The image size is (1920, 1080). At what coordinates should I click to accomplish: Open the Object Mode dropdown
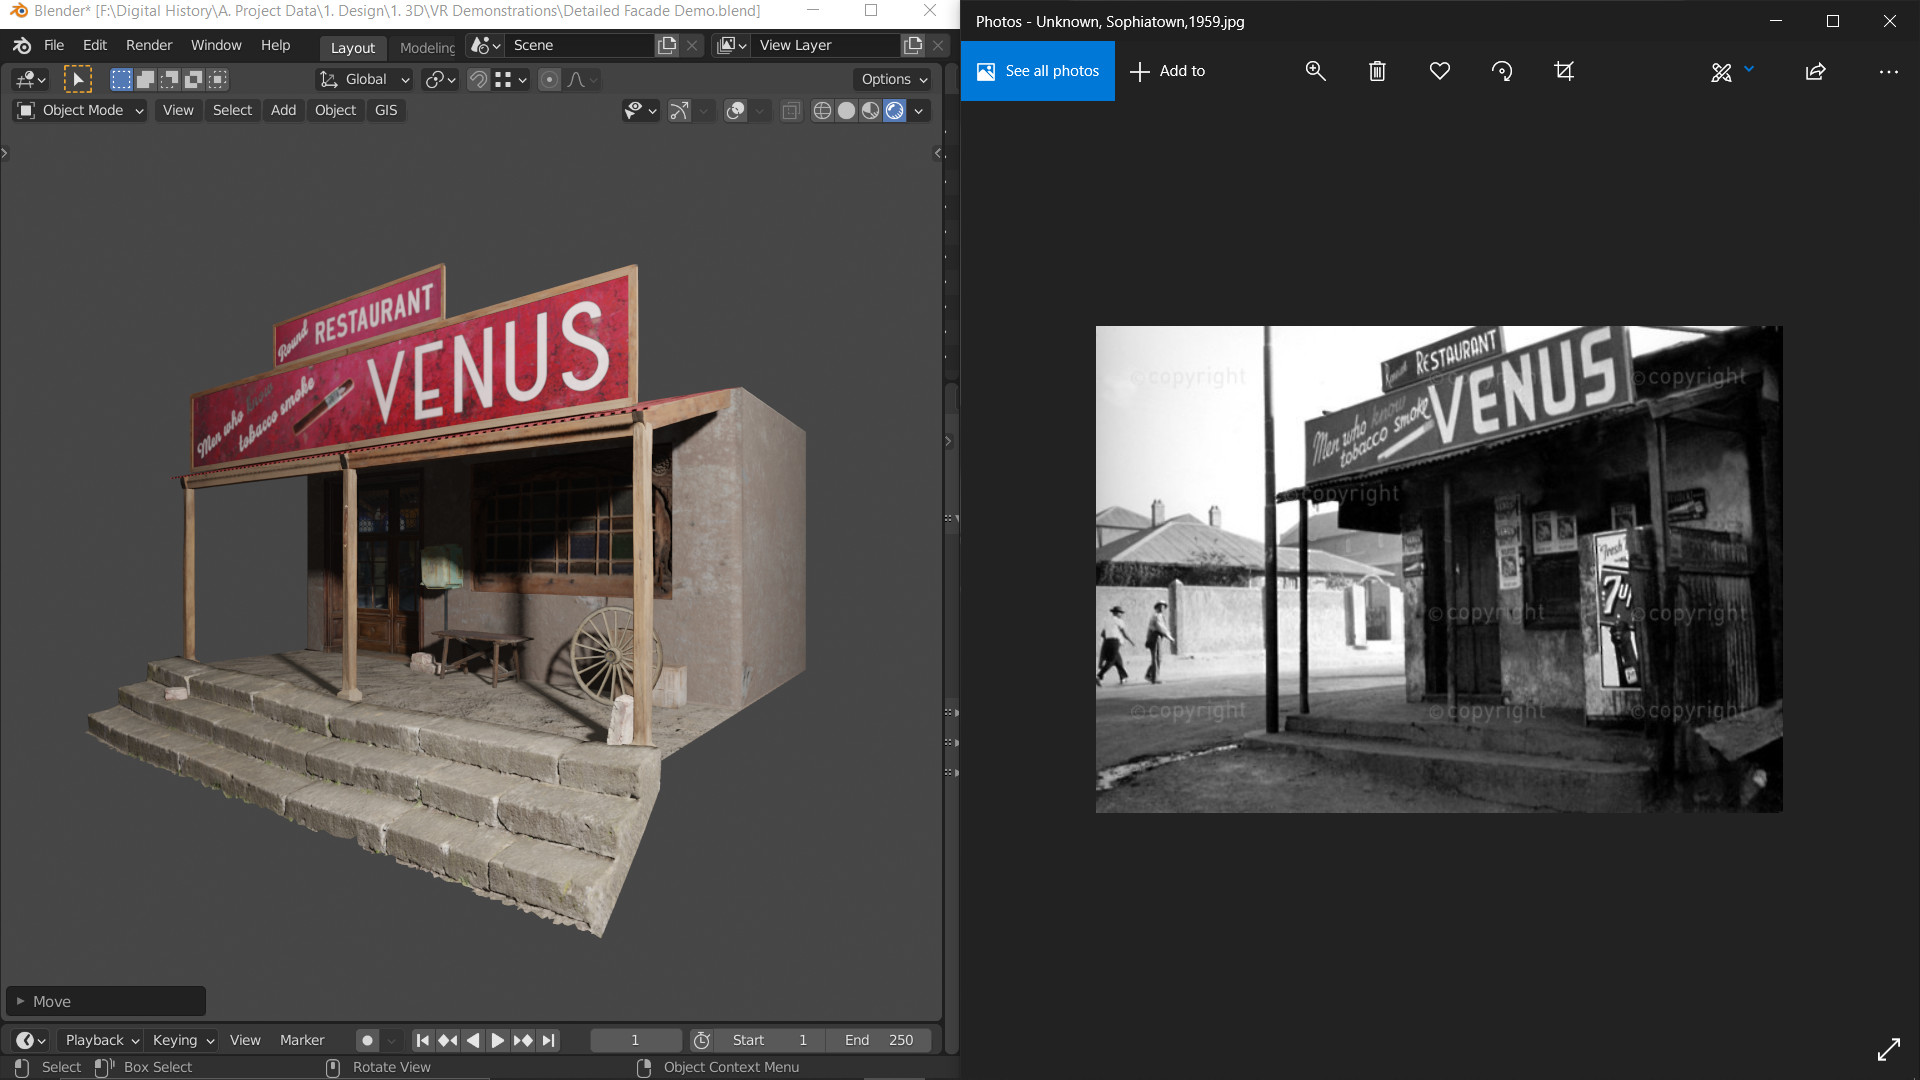[x=81, y=110]
